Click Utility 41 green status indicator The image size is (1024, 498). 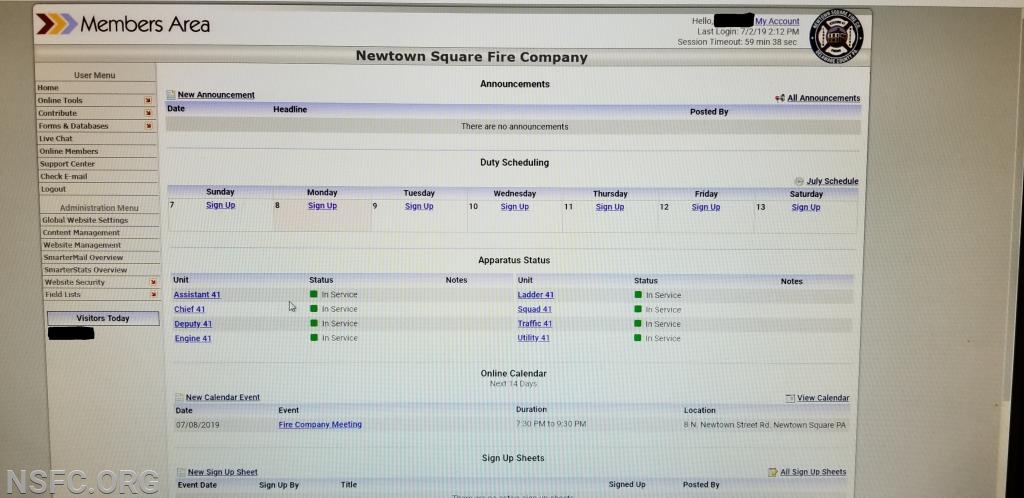click(638, 338)
